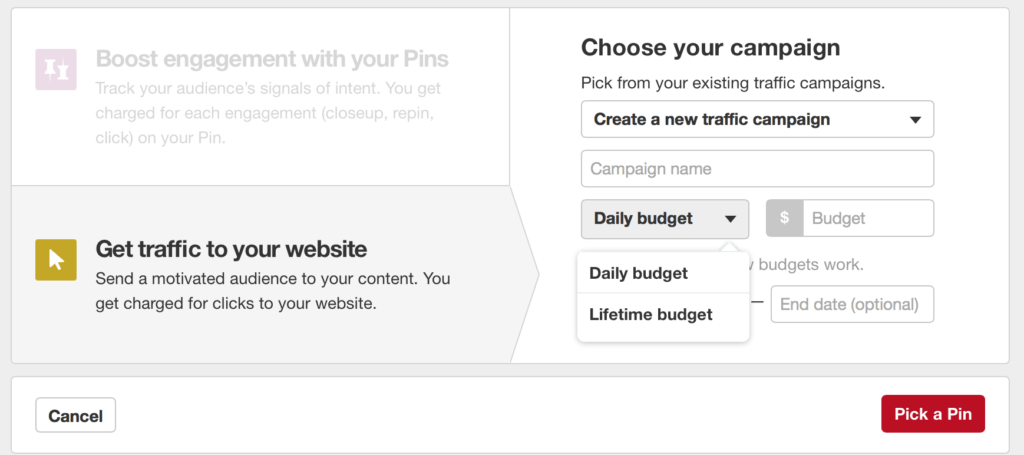1024x455 pixels.
Task: Click the engagement charge description text
Action: [x=268, y=114]
